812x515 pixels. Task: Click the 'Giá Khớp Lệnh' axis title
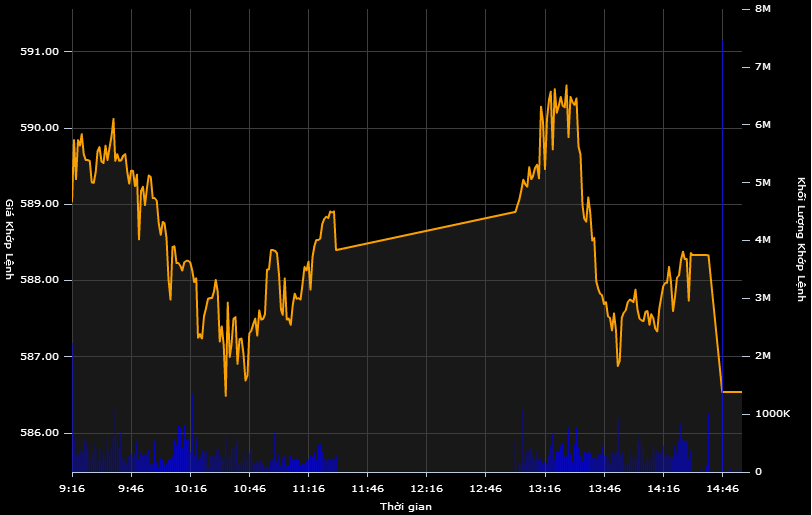coord(10,239)
